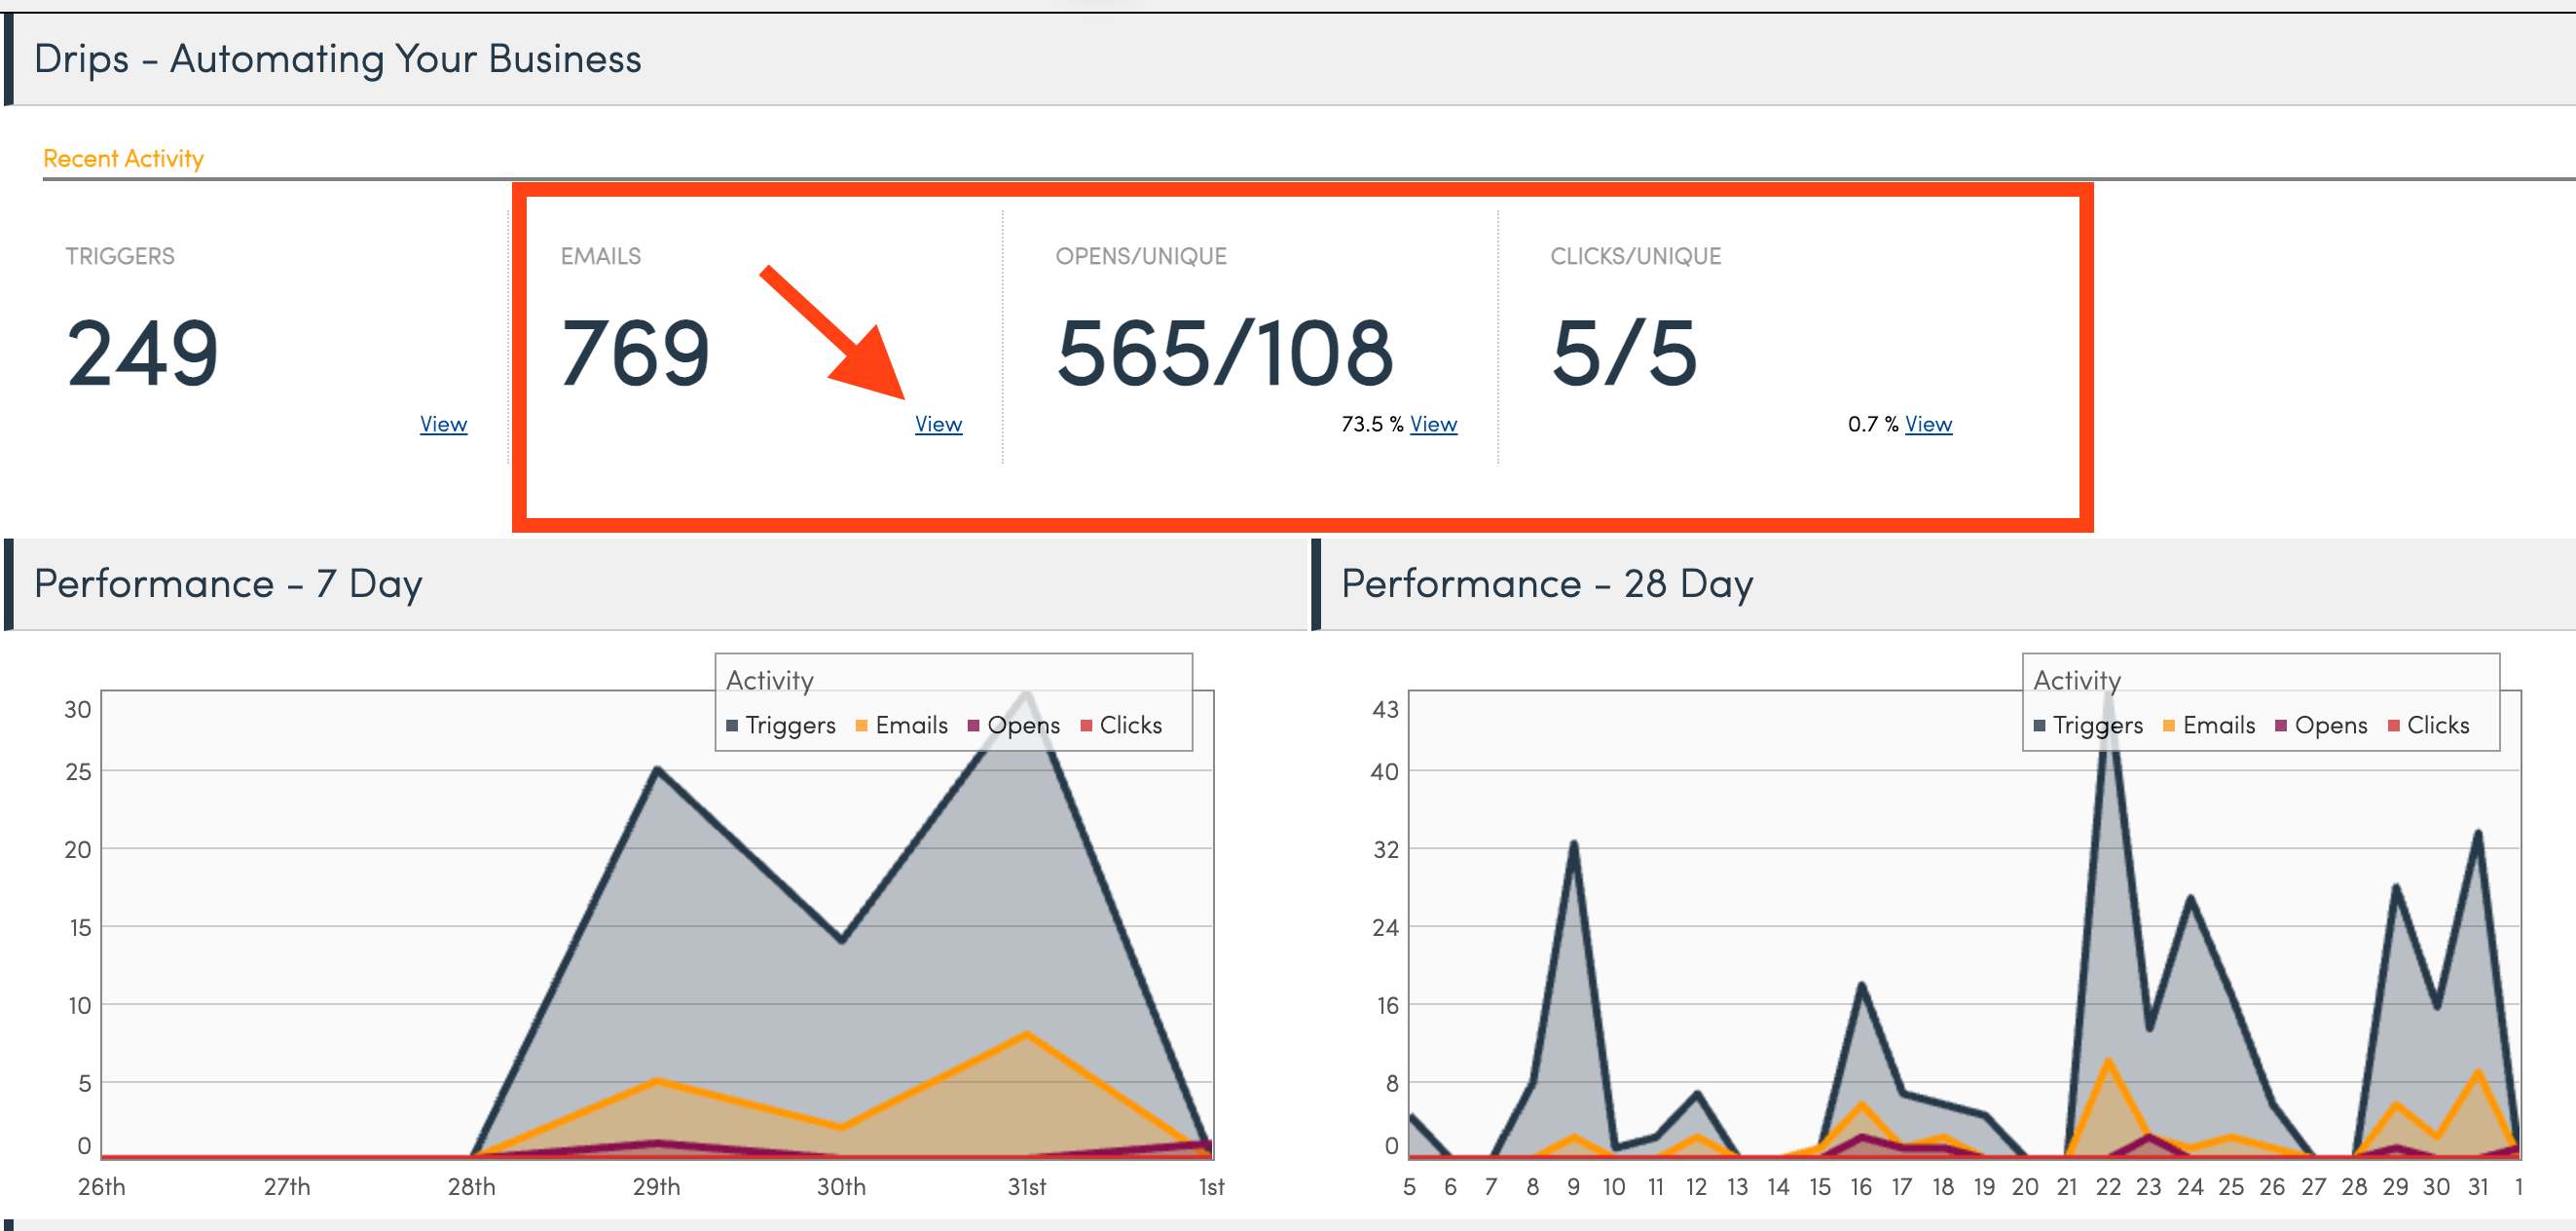Open View link under Emails 769
The image size is (2576, 1231).
click(x=938, y=424)
